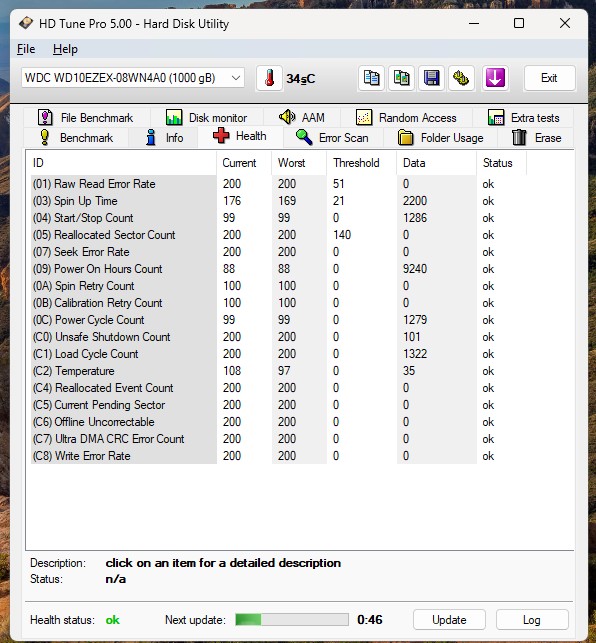Switch to the Erase tab

pos(537,138)
